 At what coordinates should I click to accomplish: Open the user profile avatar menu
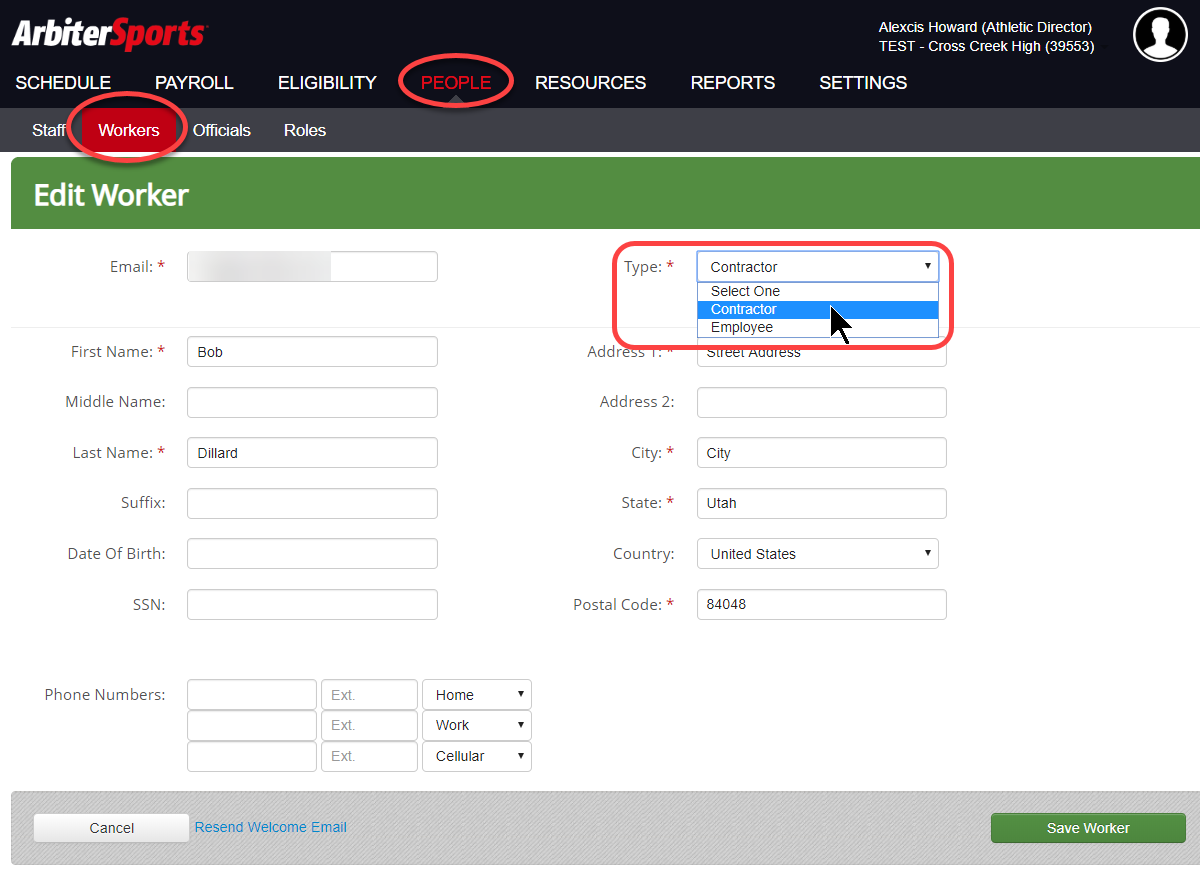[x=1159, y=34]
